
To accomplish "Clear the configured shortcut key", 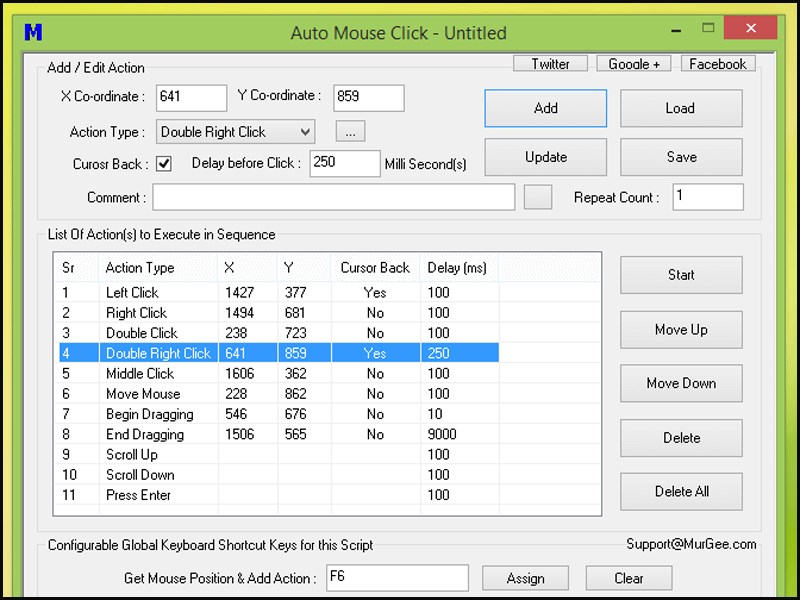I will click(629, 578).
